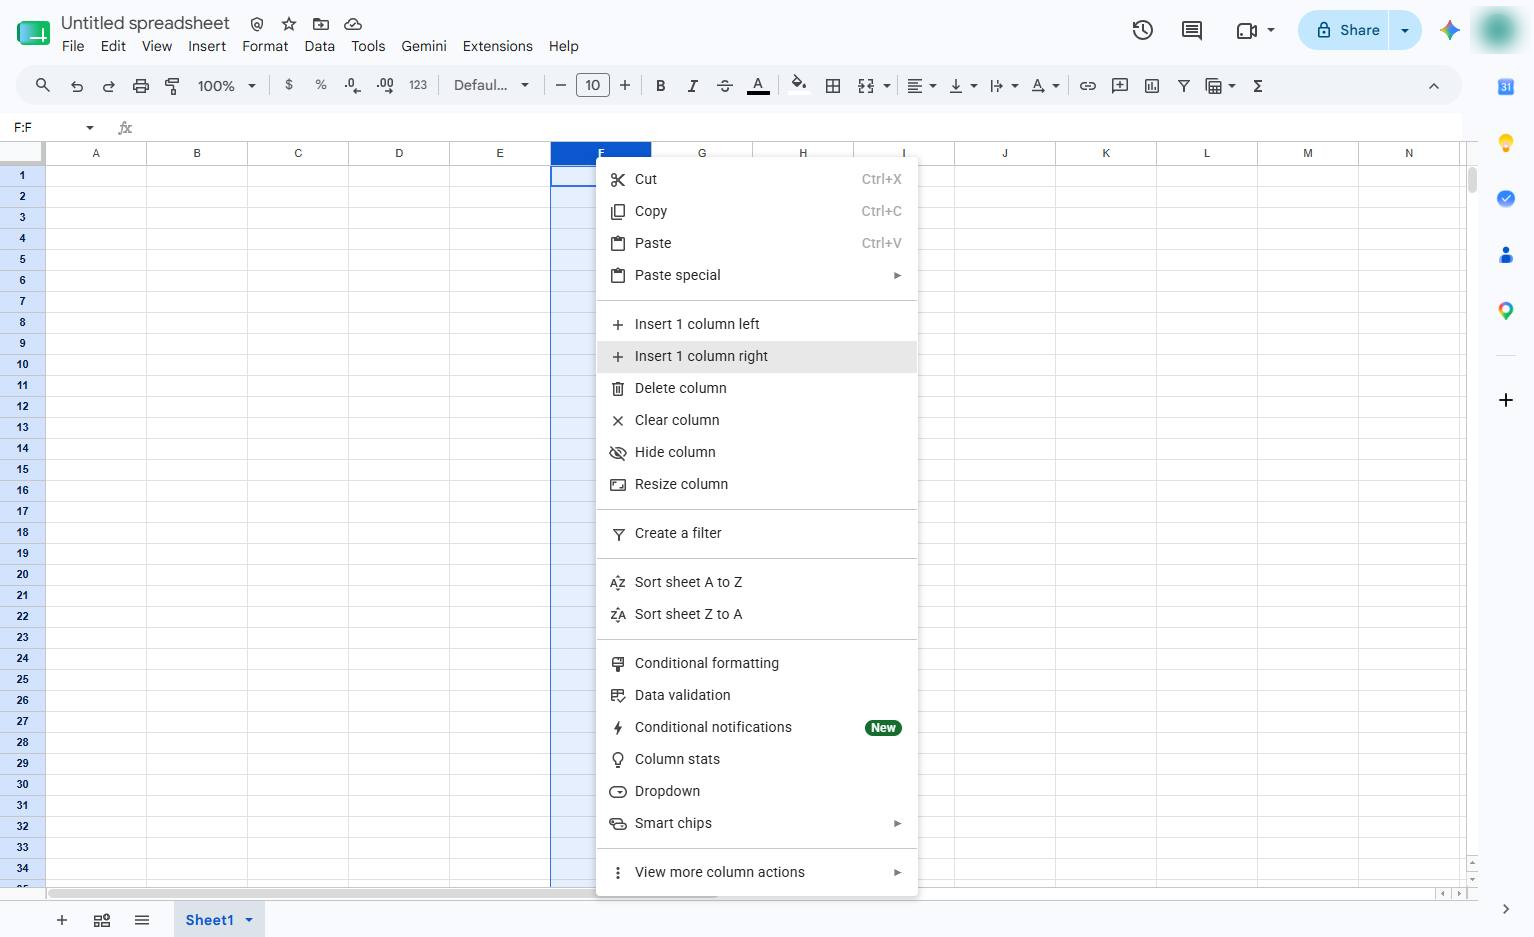The width and height of the screenshot is (1534, 937).
Task: Open text wrapping dropdown
Action: coord(1003,86)
